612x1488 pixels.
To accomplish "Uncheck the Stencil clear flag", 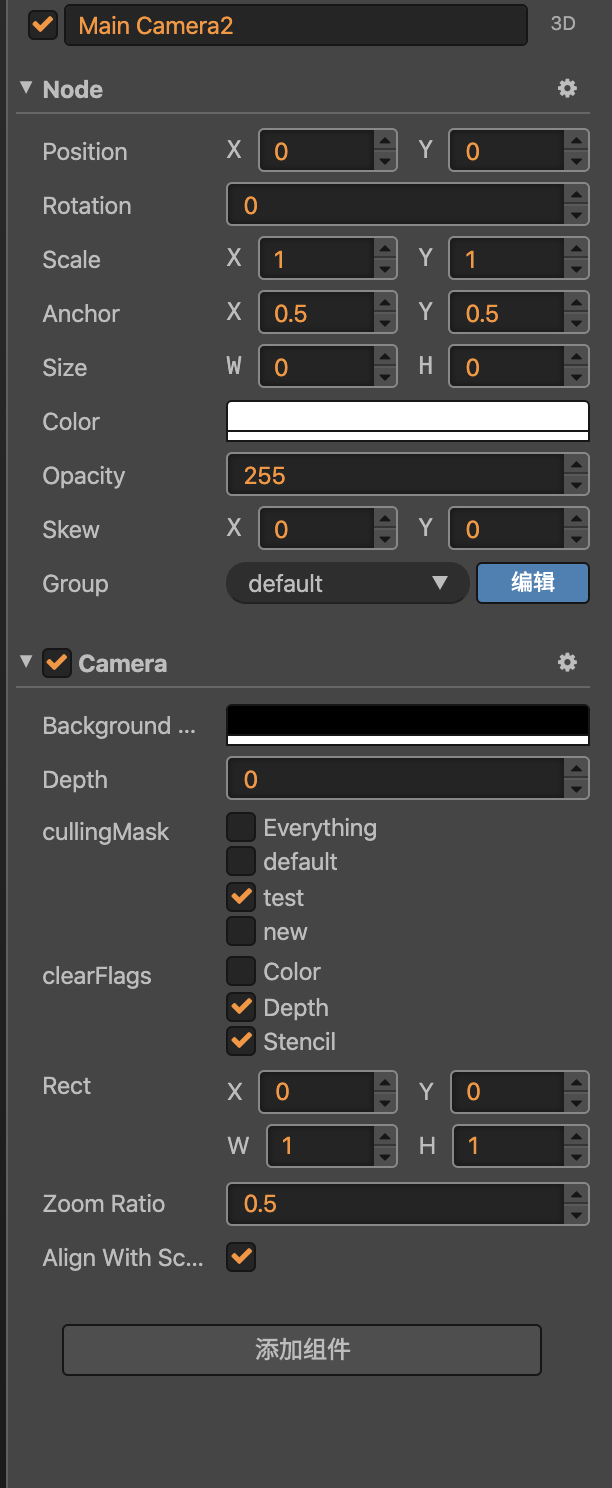I will [241, 1041].
